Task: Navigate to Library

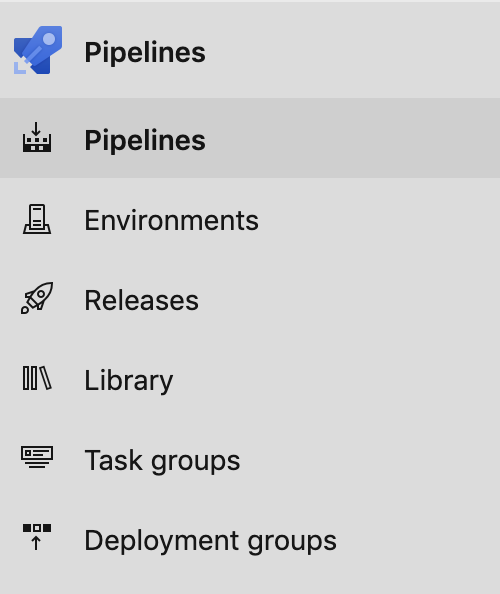Action: point(250,380)
